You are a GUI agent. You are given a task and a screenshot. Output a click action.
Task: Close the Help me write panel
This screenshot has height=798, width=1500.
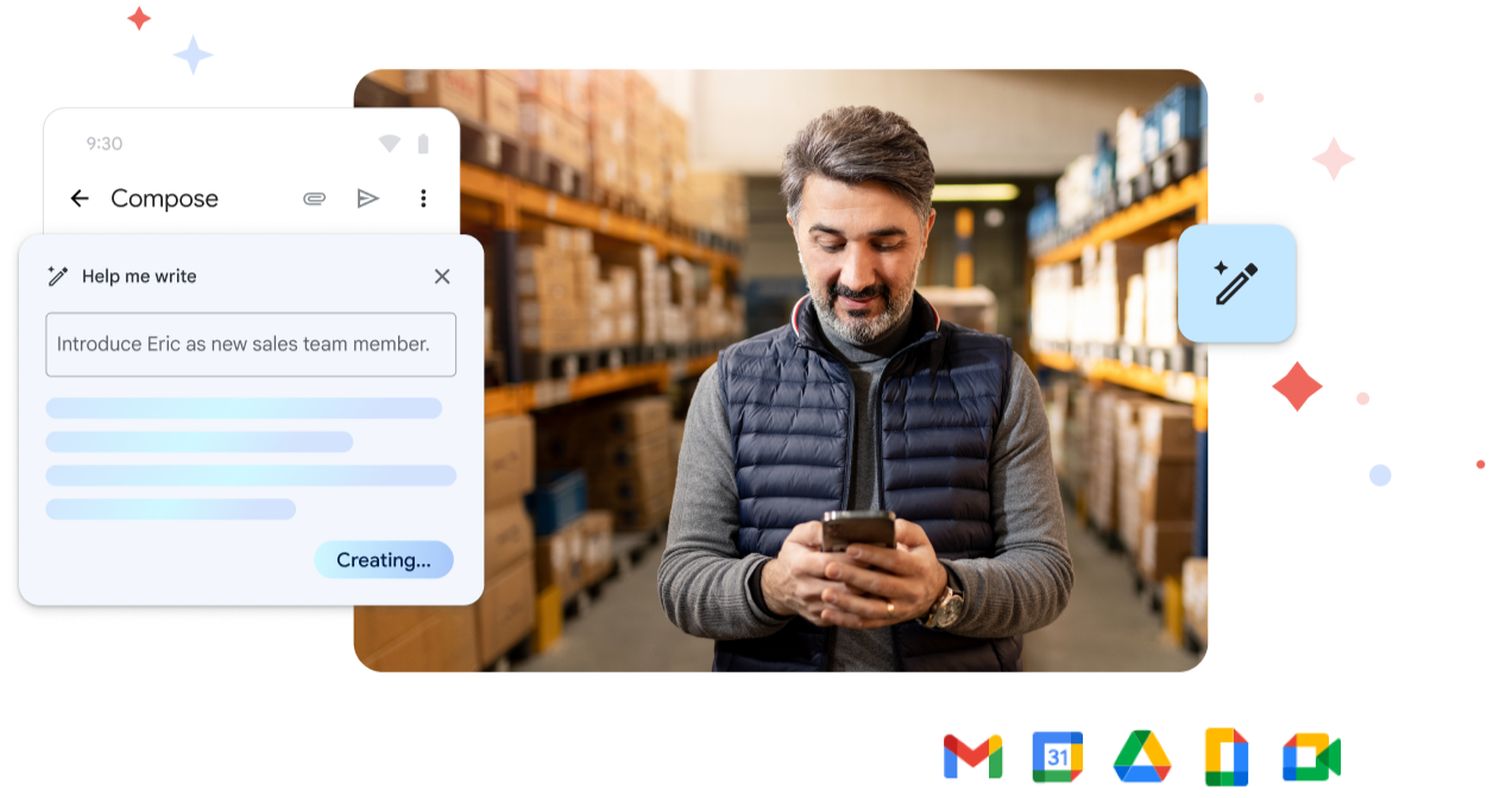(442, 276)
